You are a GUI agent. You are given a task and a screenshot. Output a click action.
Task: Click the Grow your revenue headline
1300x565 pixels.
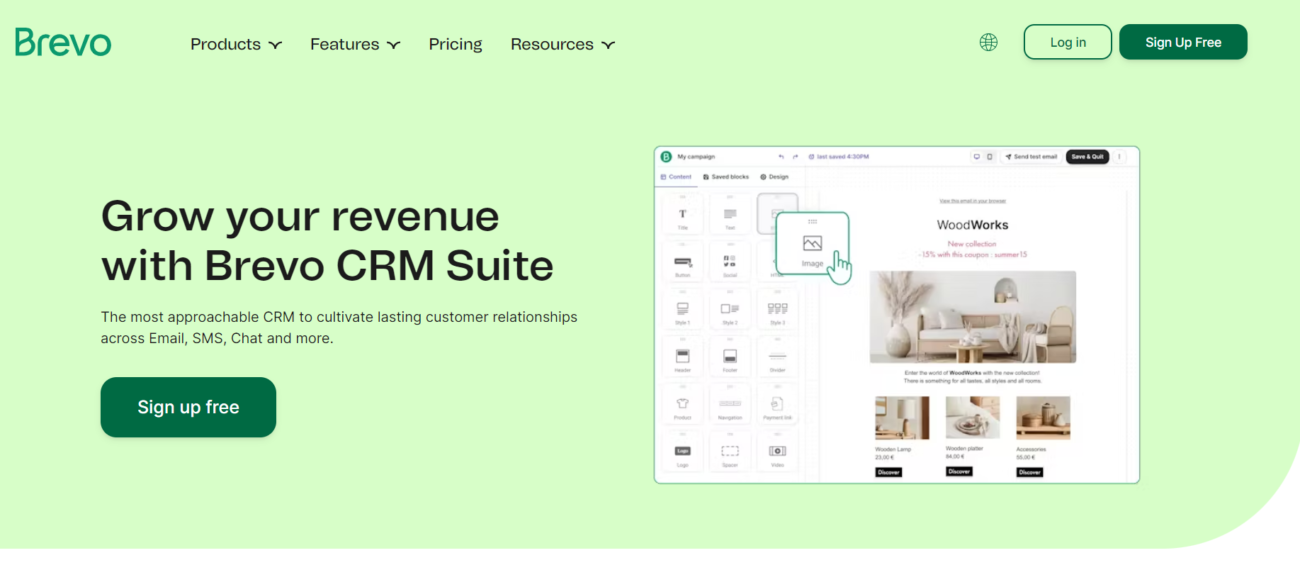tap(327, 241)
